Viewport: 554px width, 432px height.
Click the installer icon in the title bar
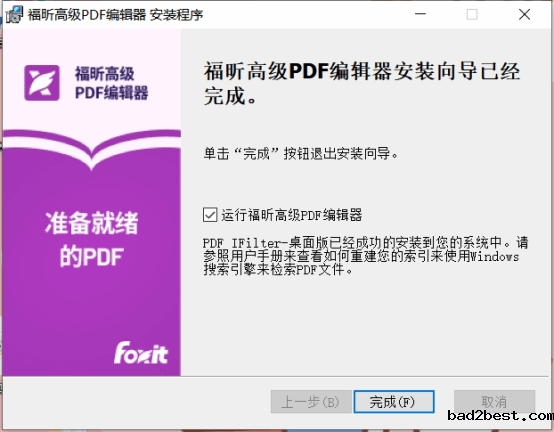14,14
